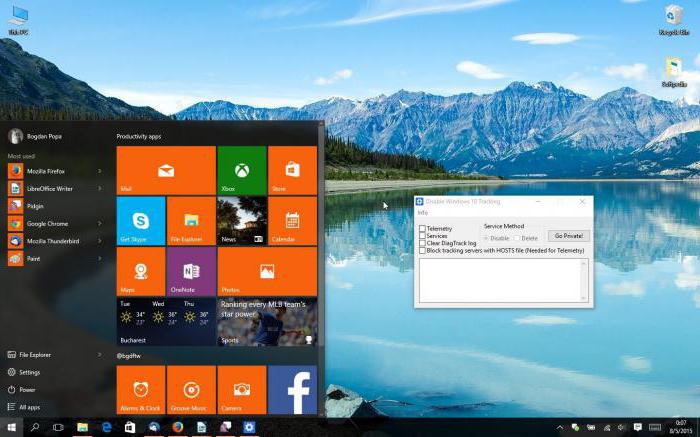This screenshot has height=437, width=700.
Task: Launch the Xbox tile
Action: 242,171
